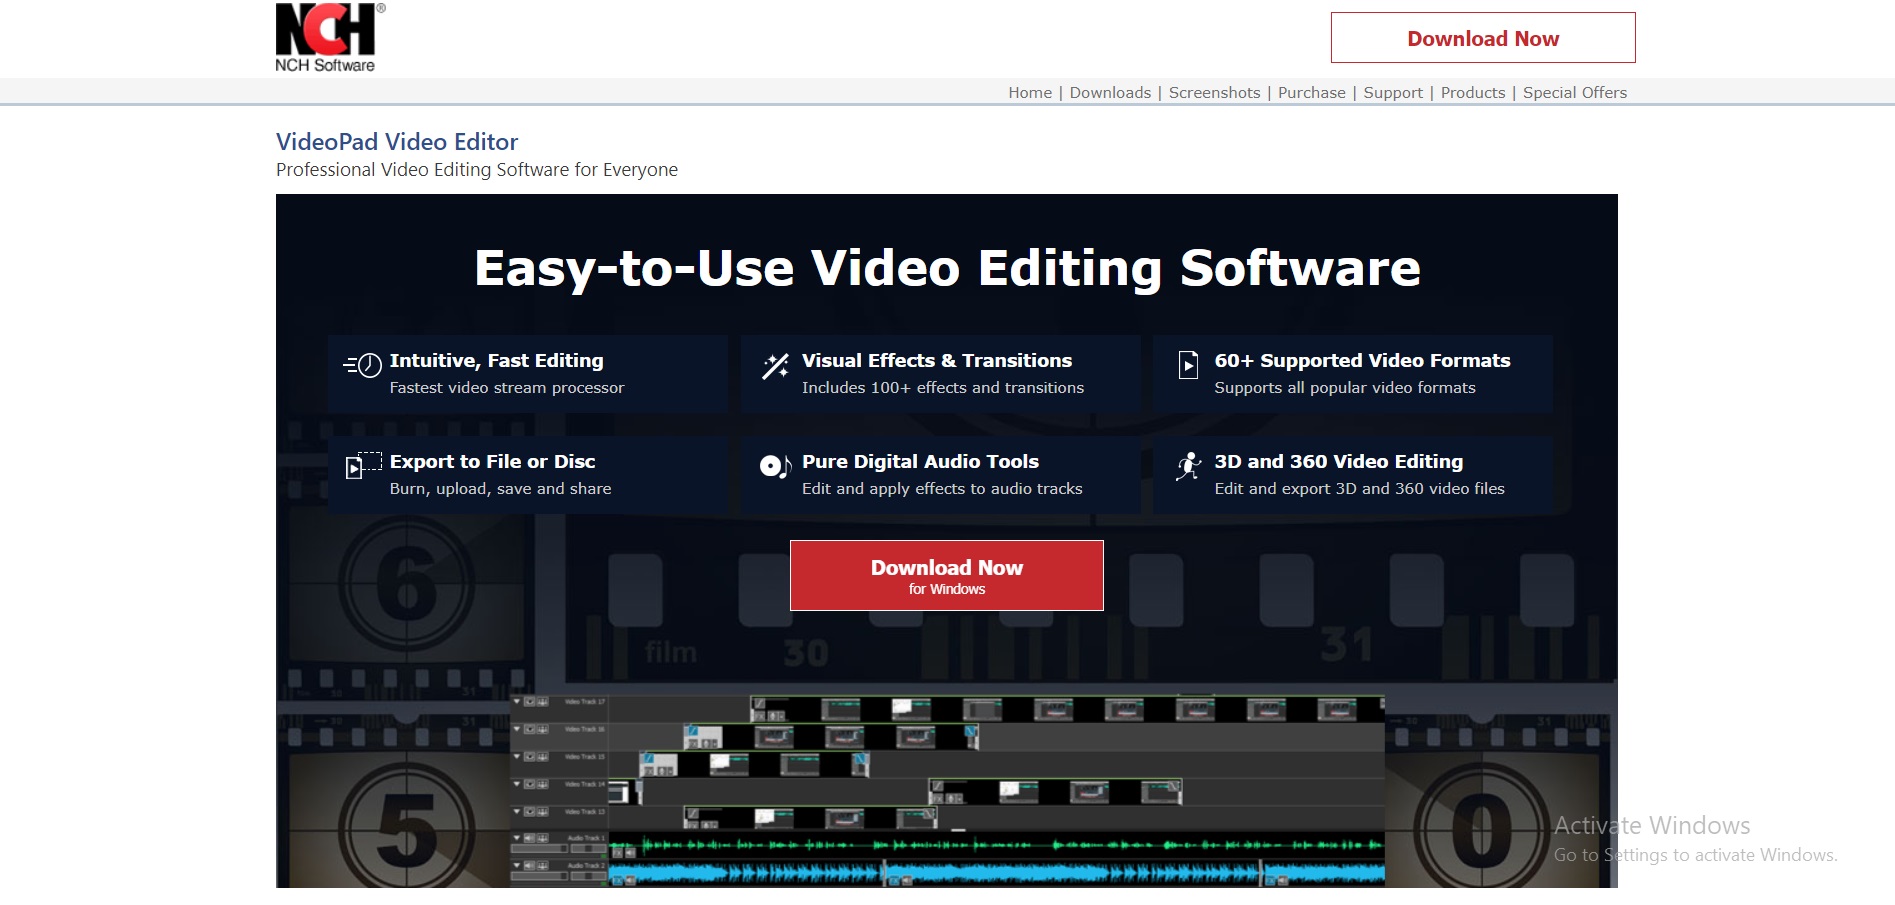Click the Download Now for Windows button
This screenshot has height=905, width=1895.
[946, 575]
